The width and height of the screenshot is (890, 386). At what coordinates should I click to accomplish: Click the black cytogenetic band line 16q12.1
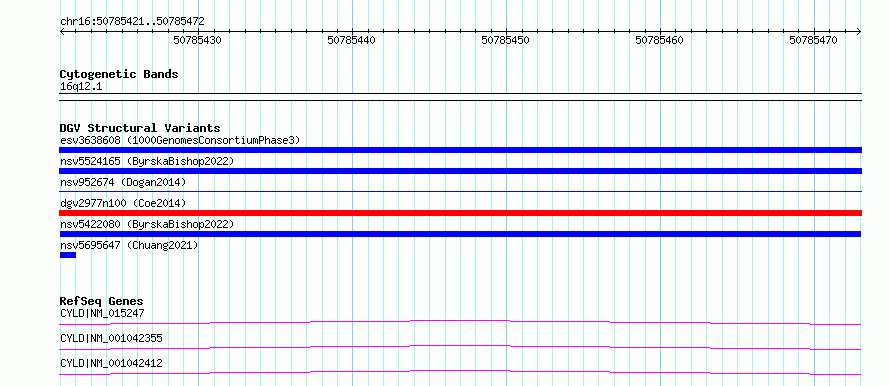pyautogui.click(x=460, y=97)
